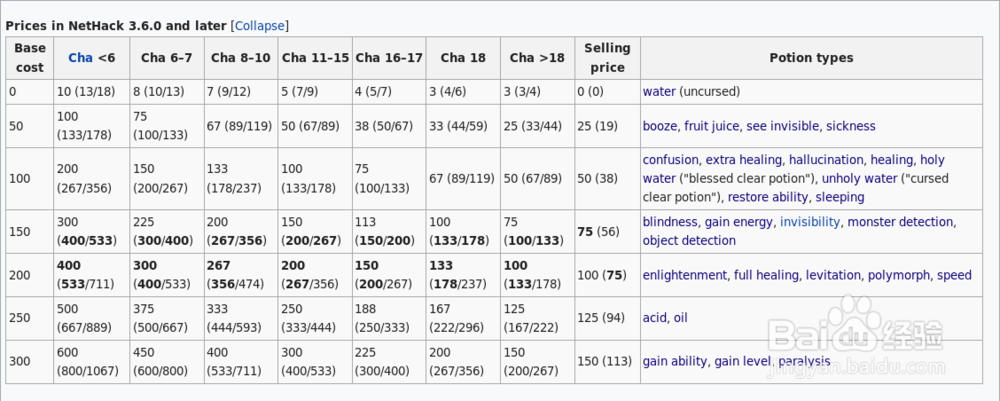Follow the oil potion link
This screenshot has width=1000, height=401.
680,317
